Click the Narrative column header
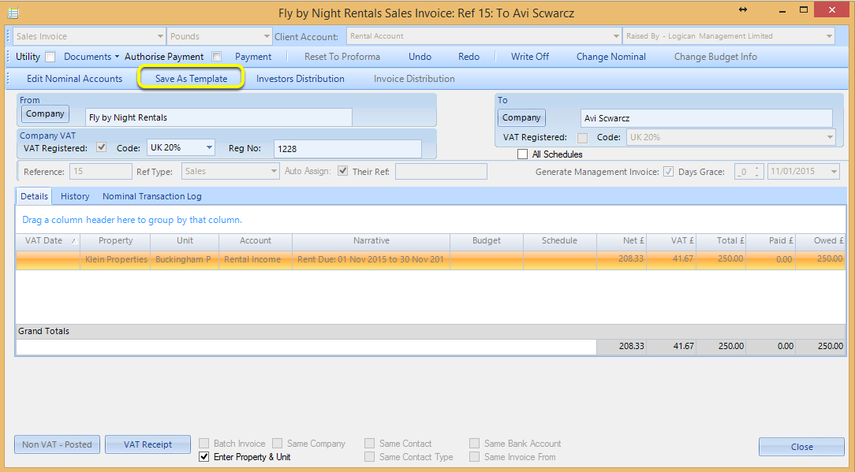Screen dimensions: 855x472 (371, 240)
